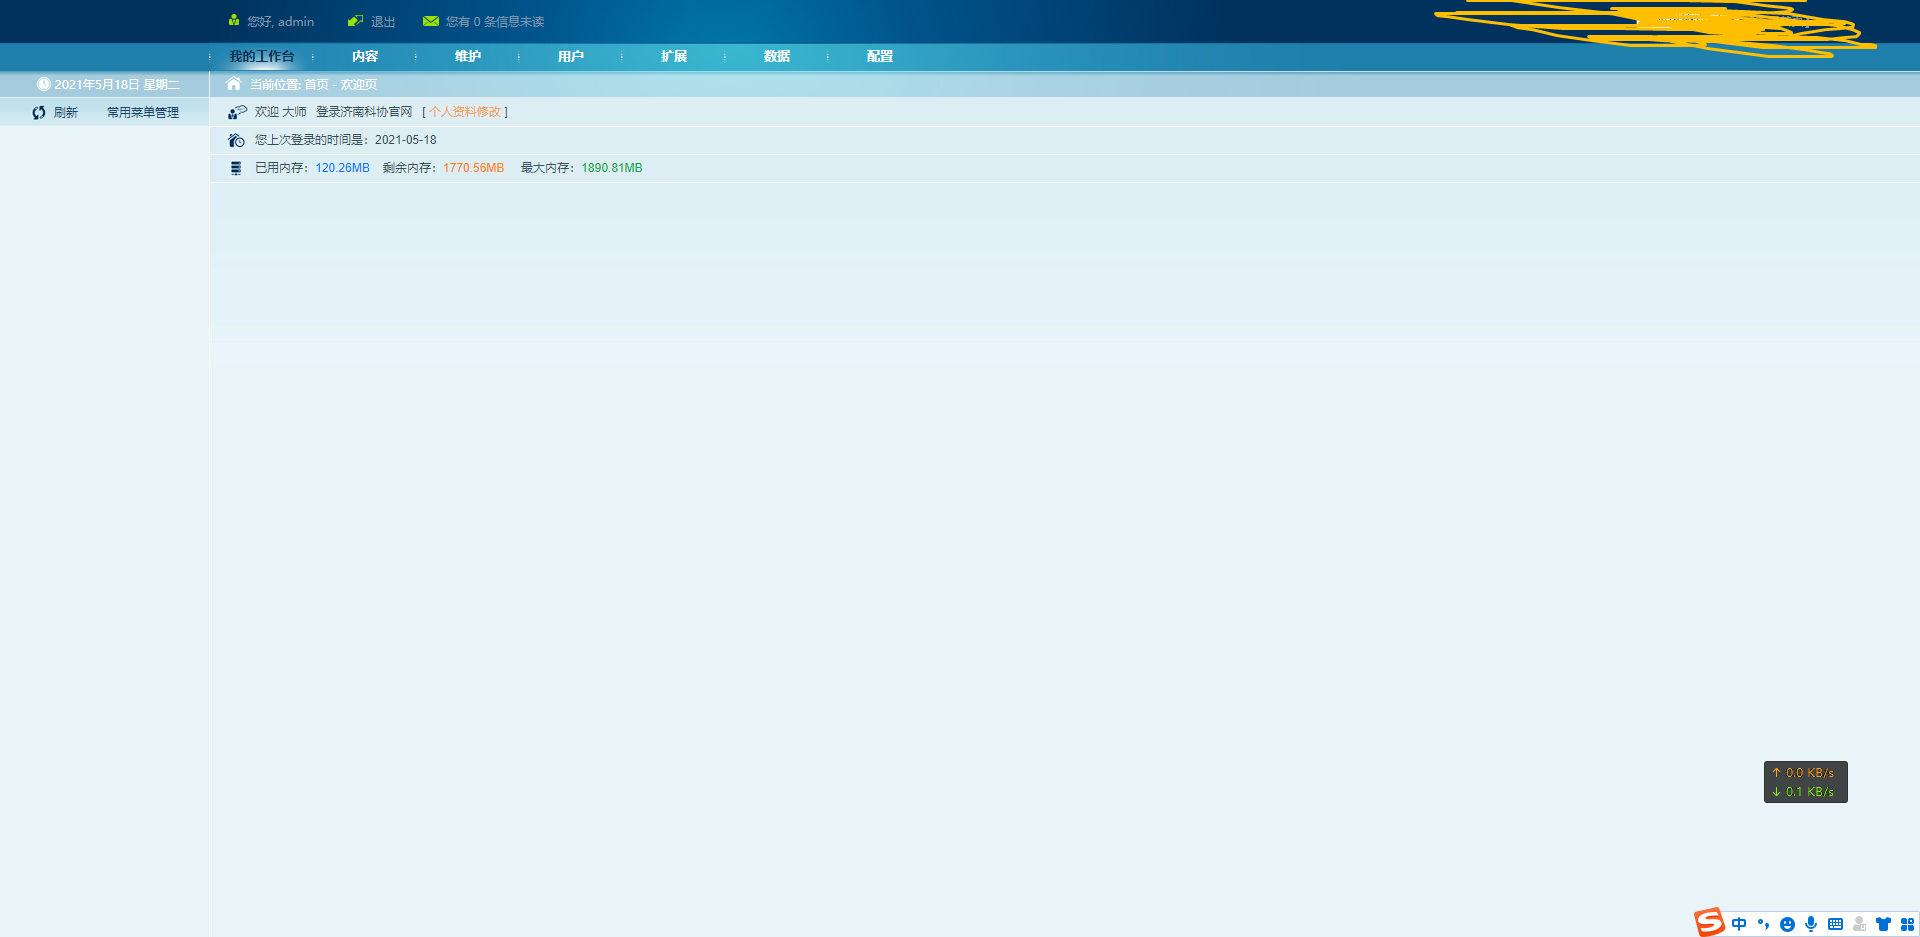Click the home icon in the breadcrumb bar
The width and height of the screenshot is (1920, 937).
[x=234, y=84]
